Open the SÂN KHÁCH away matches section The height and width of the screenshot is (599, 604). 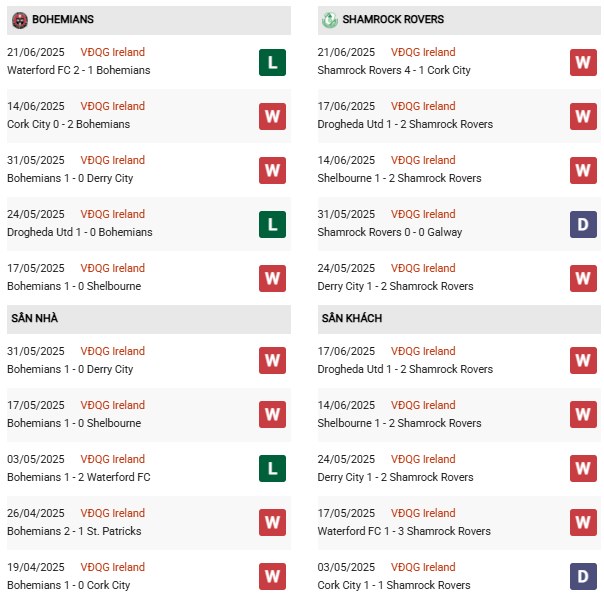tap(352, 318)
